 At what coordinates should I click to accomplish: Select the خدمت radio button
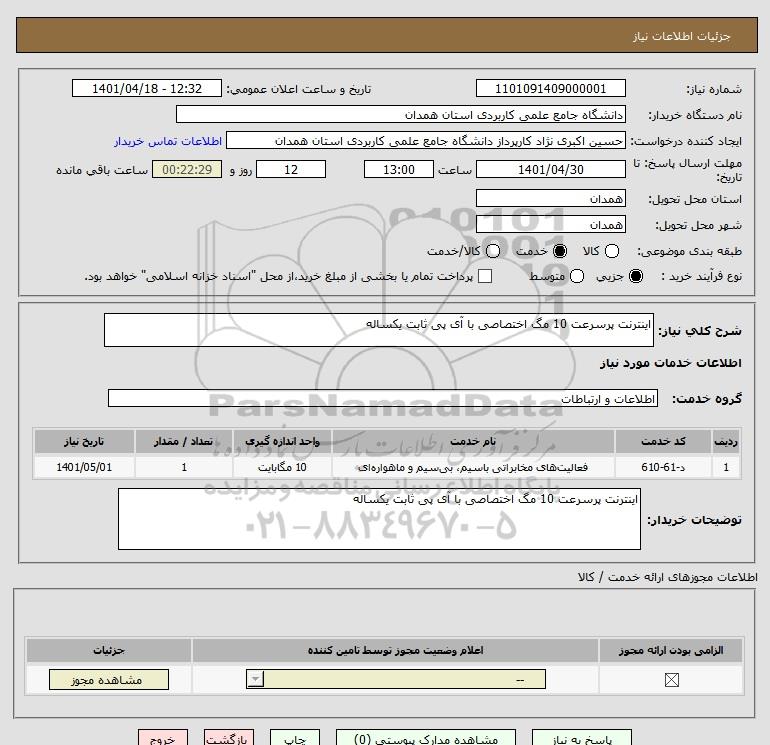[559, 251]
